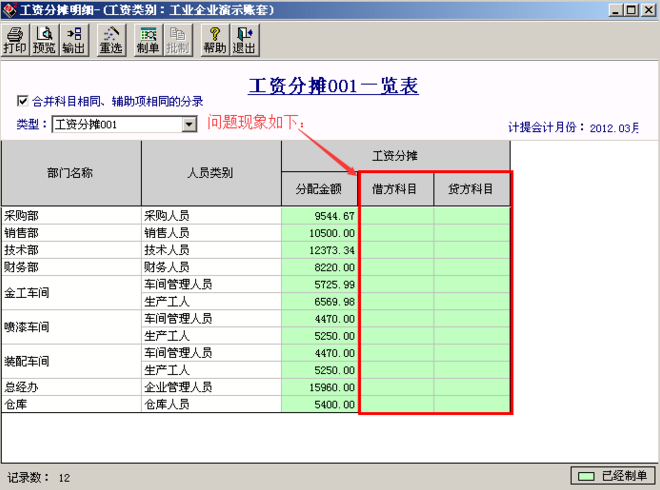Click the 批制 (Batch make) toolbar icon
Viewport: 660px width, 490px height.
(176, 40)
